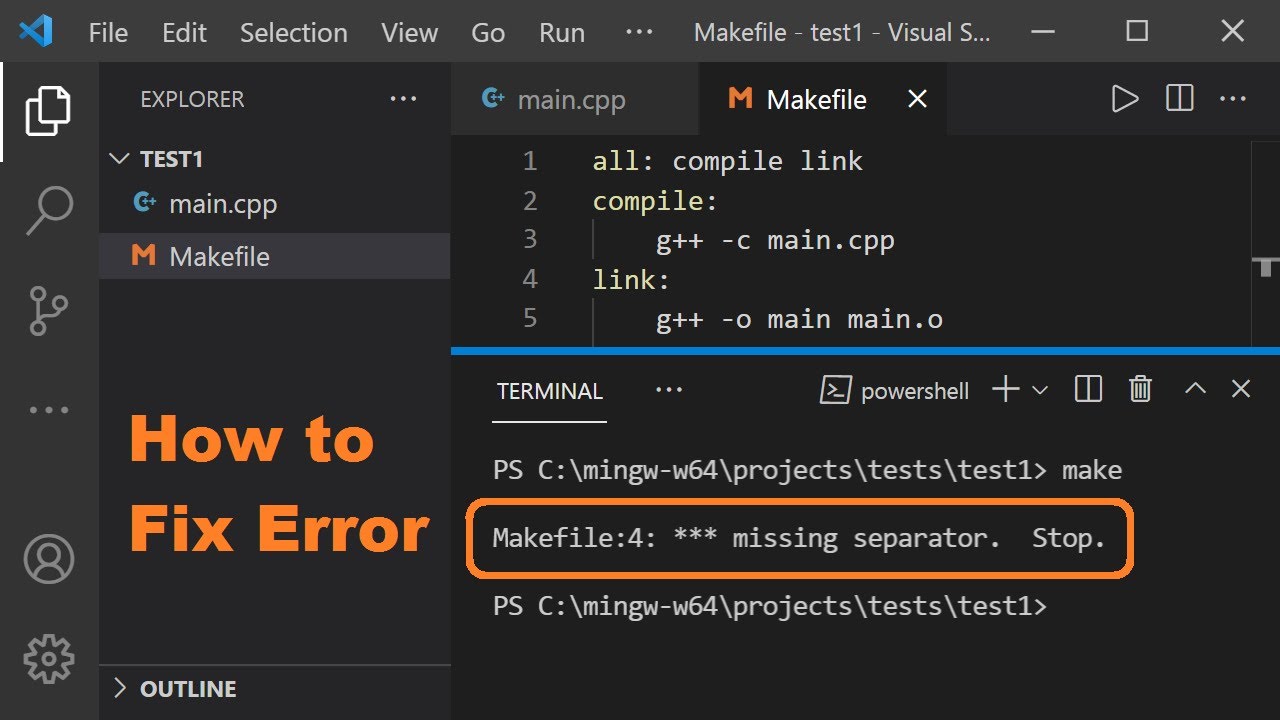The height and width of the screenshot is (720, 1280).
Task: Place cursor on 'link:' line
Action: (x=631, y=279)
